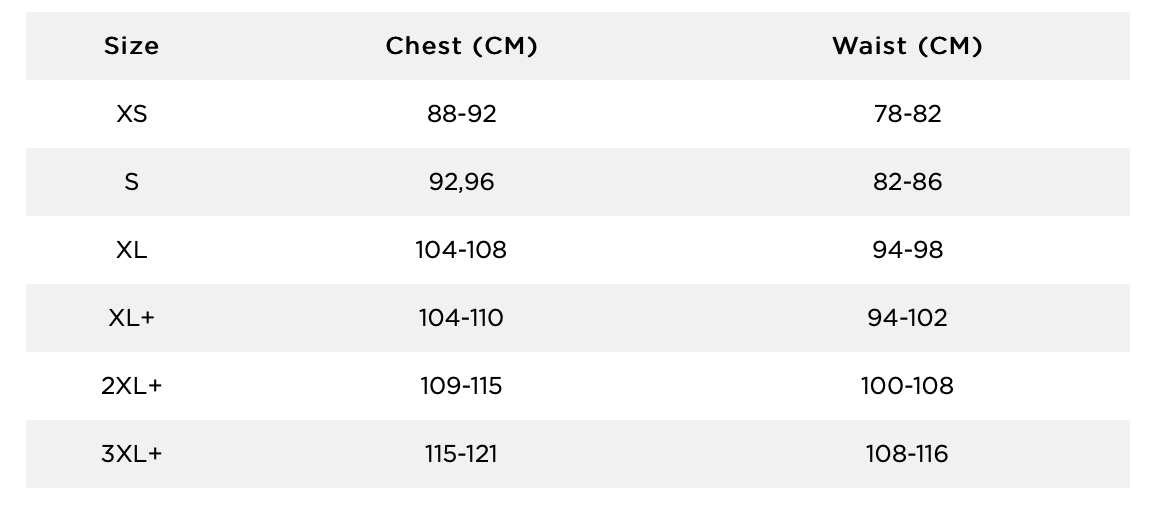Screen dimensions: 1150x508
Task: Select the S size cell
Action: pos(131,182)
